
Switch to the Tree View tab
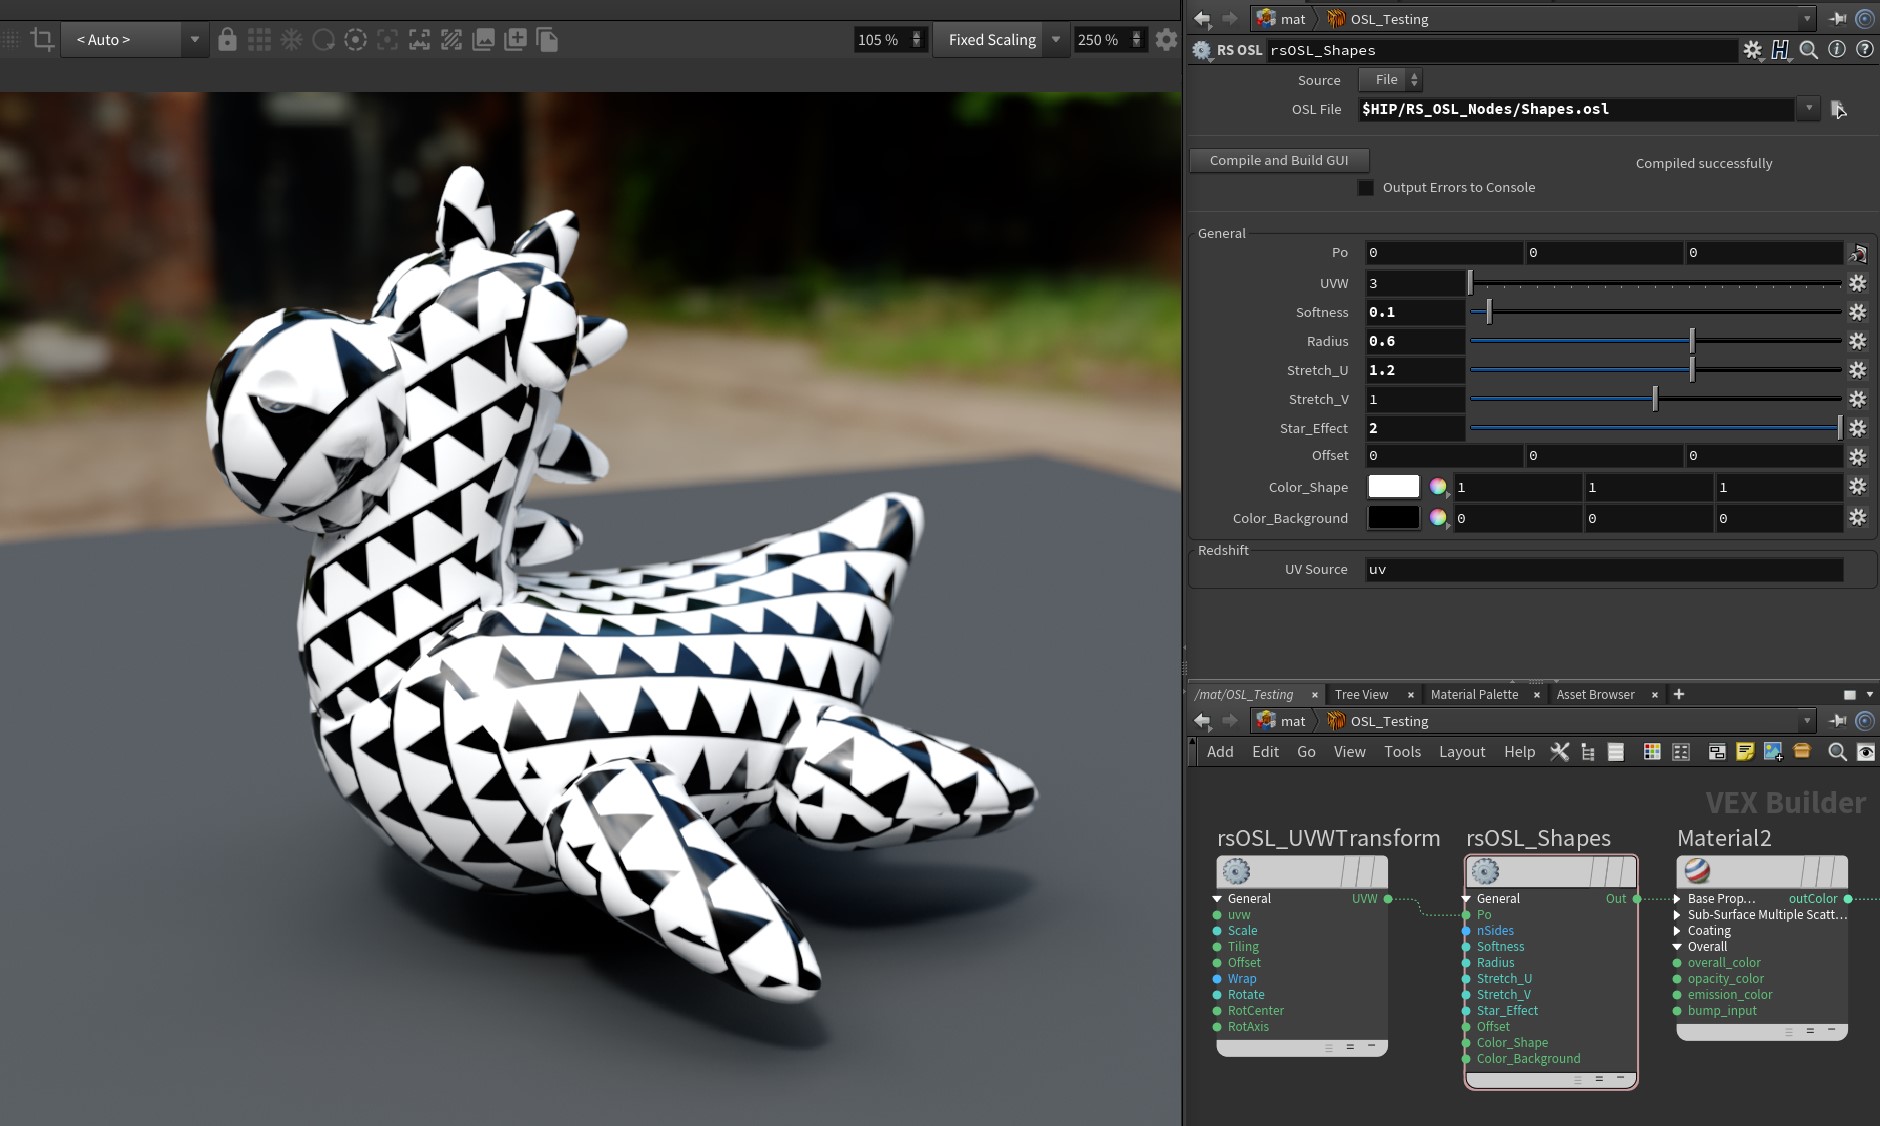pos(1361,694)
